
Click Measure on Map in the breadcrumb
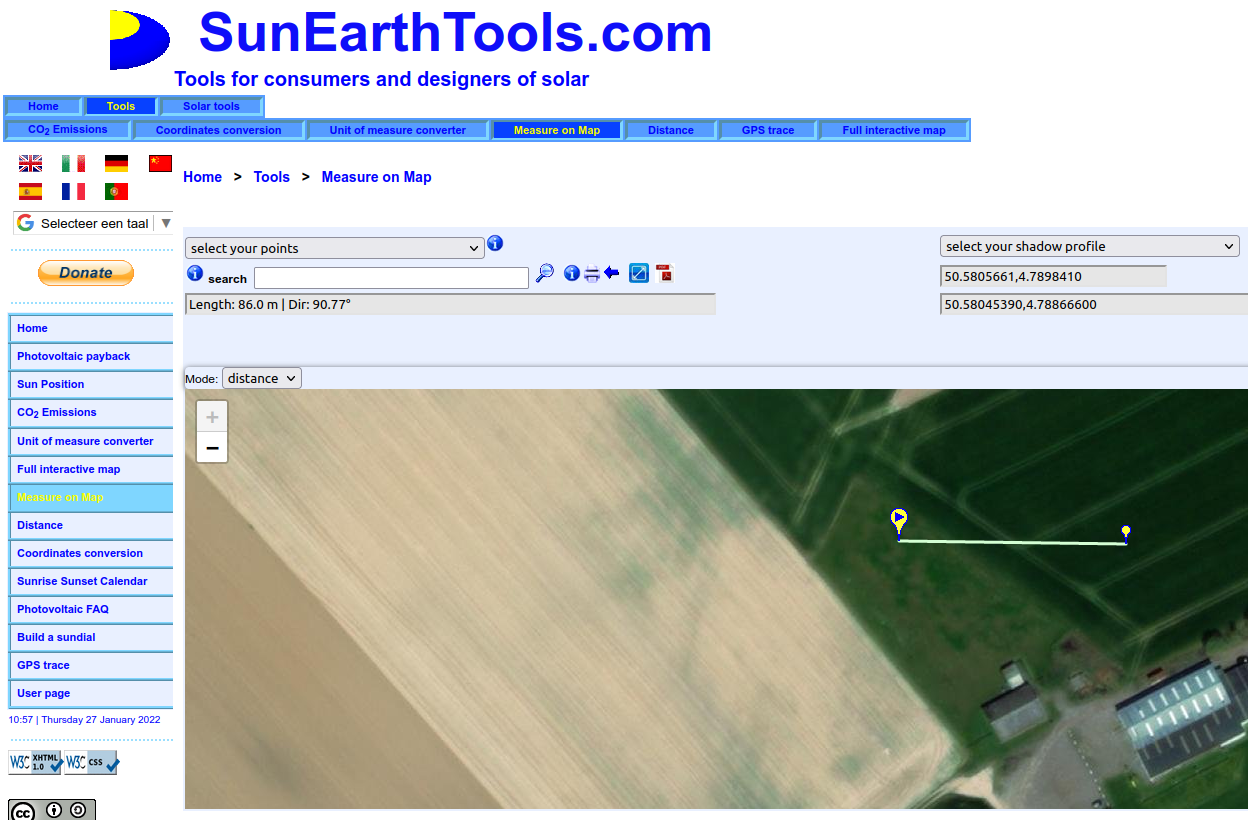click(376, 177)
